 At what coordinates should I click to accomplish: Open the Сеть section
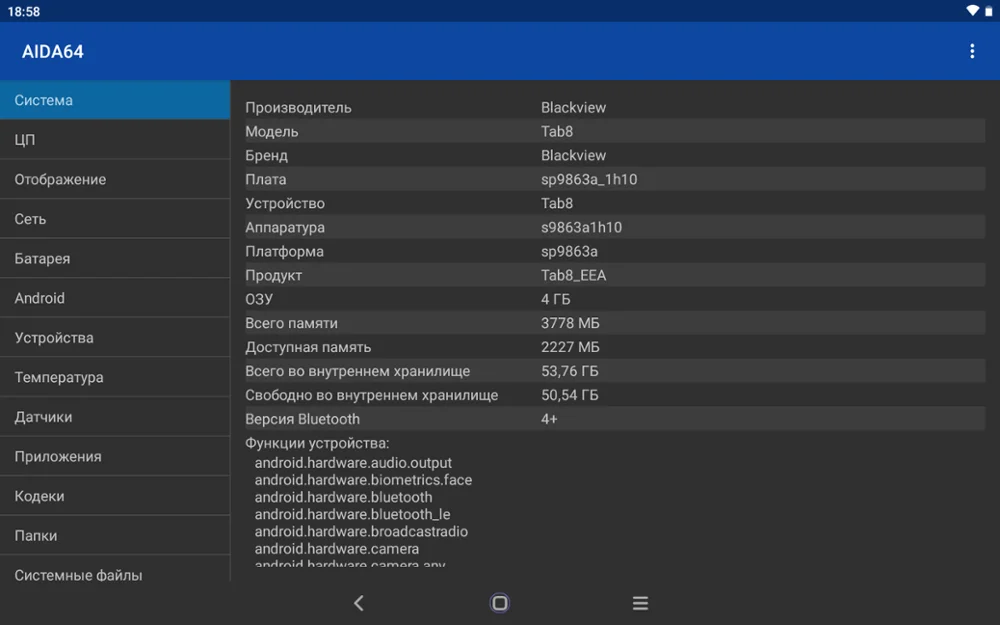click(x=115, y=219)
